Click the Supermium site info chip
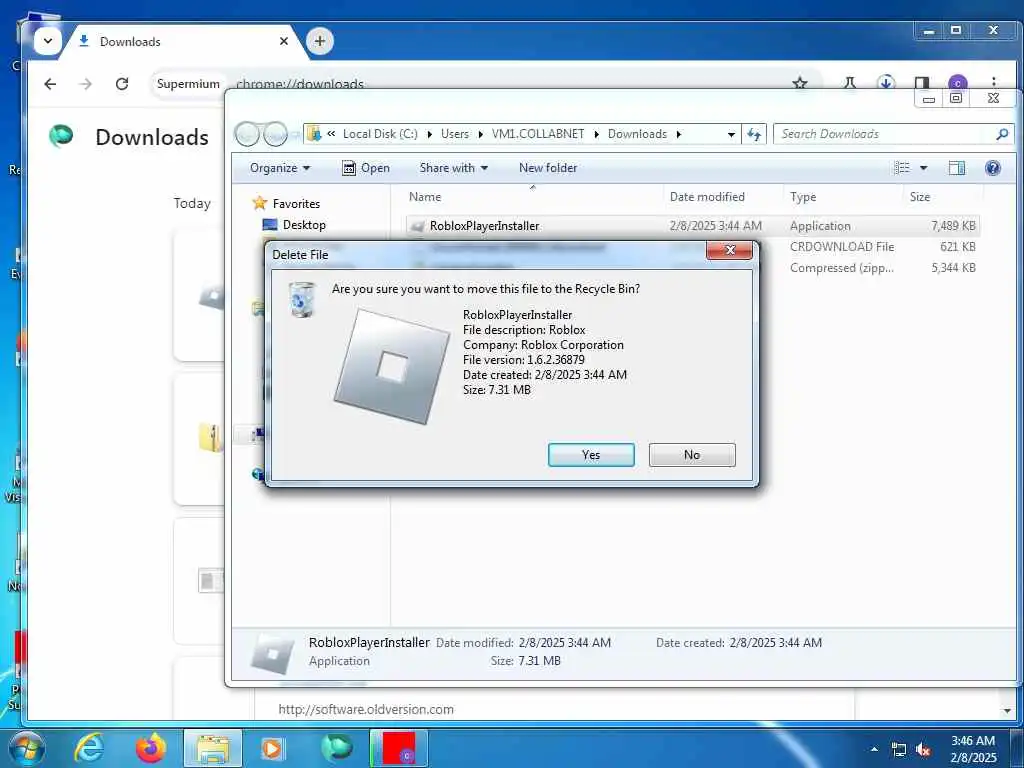Screen dimensions: 1024x768 click(188, 84)
